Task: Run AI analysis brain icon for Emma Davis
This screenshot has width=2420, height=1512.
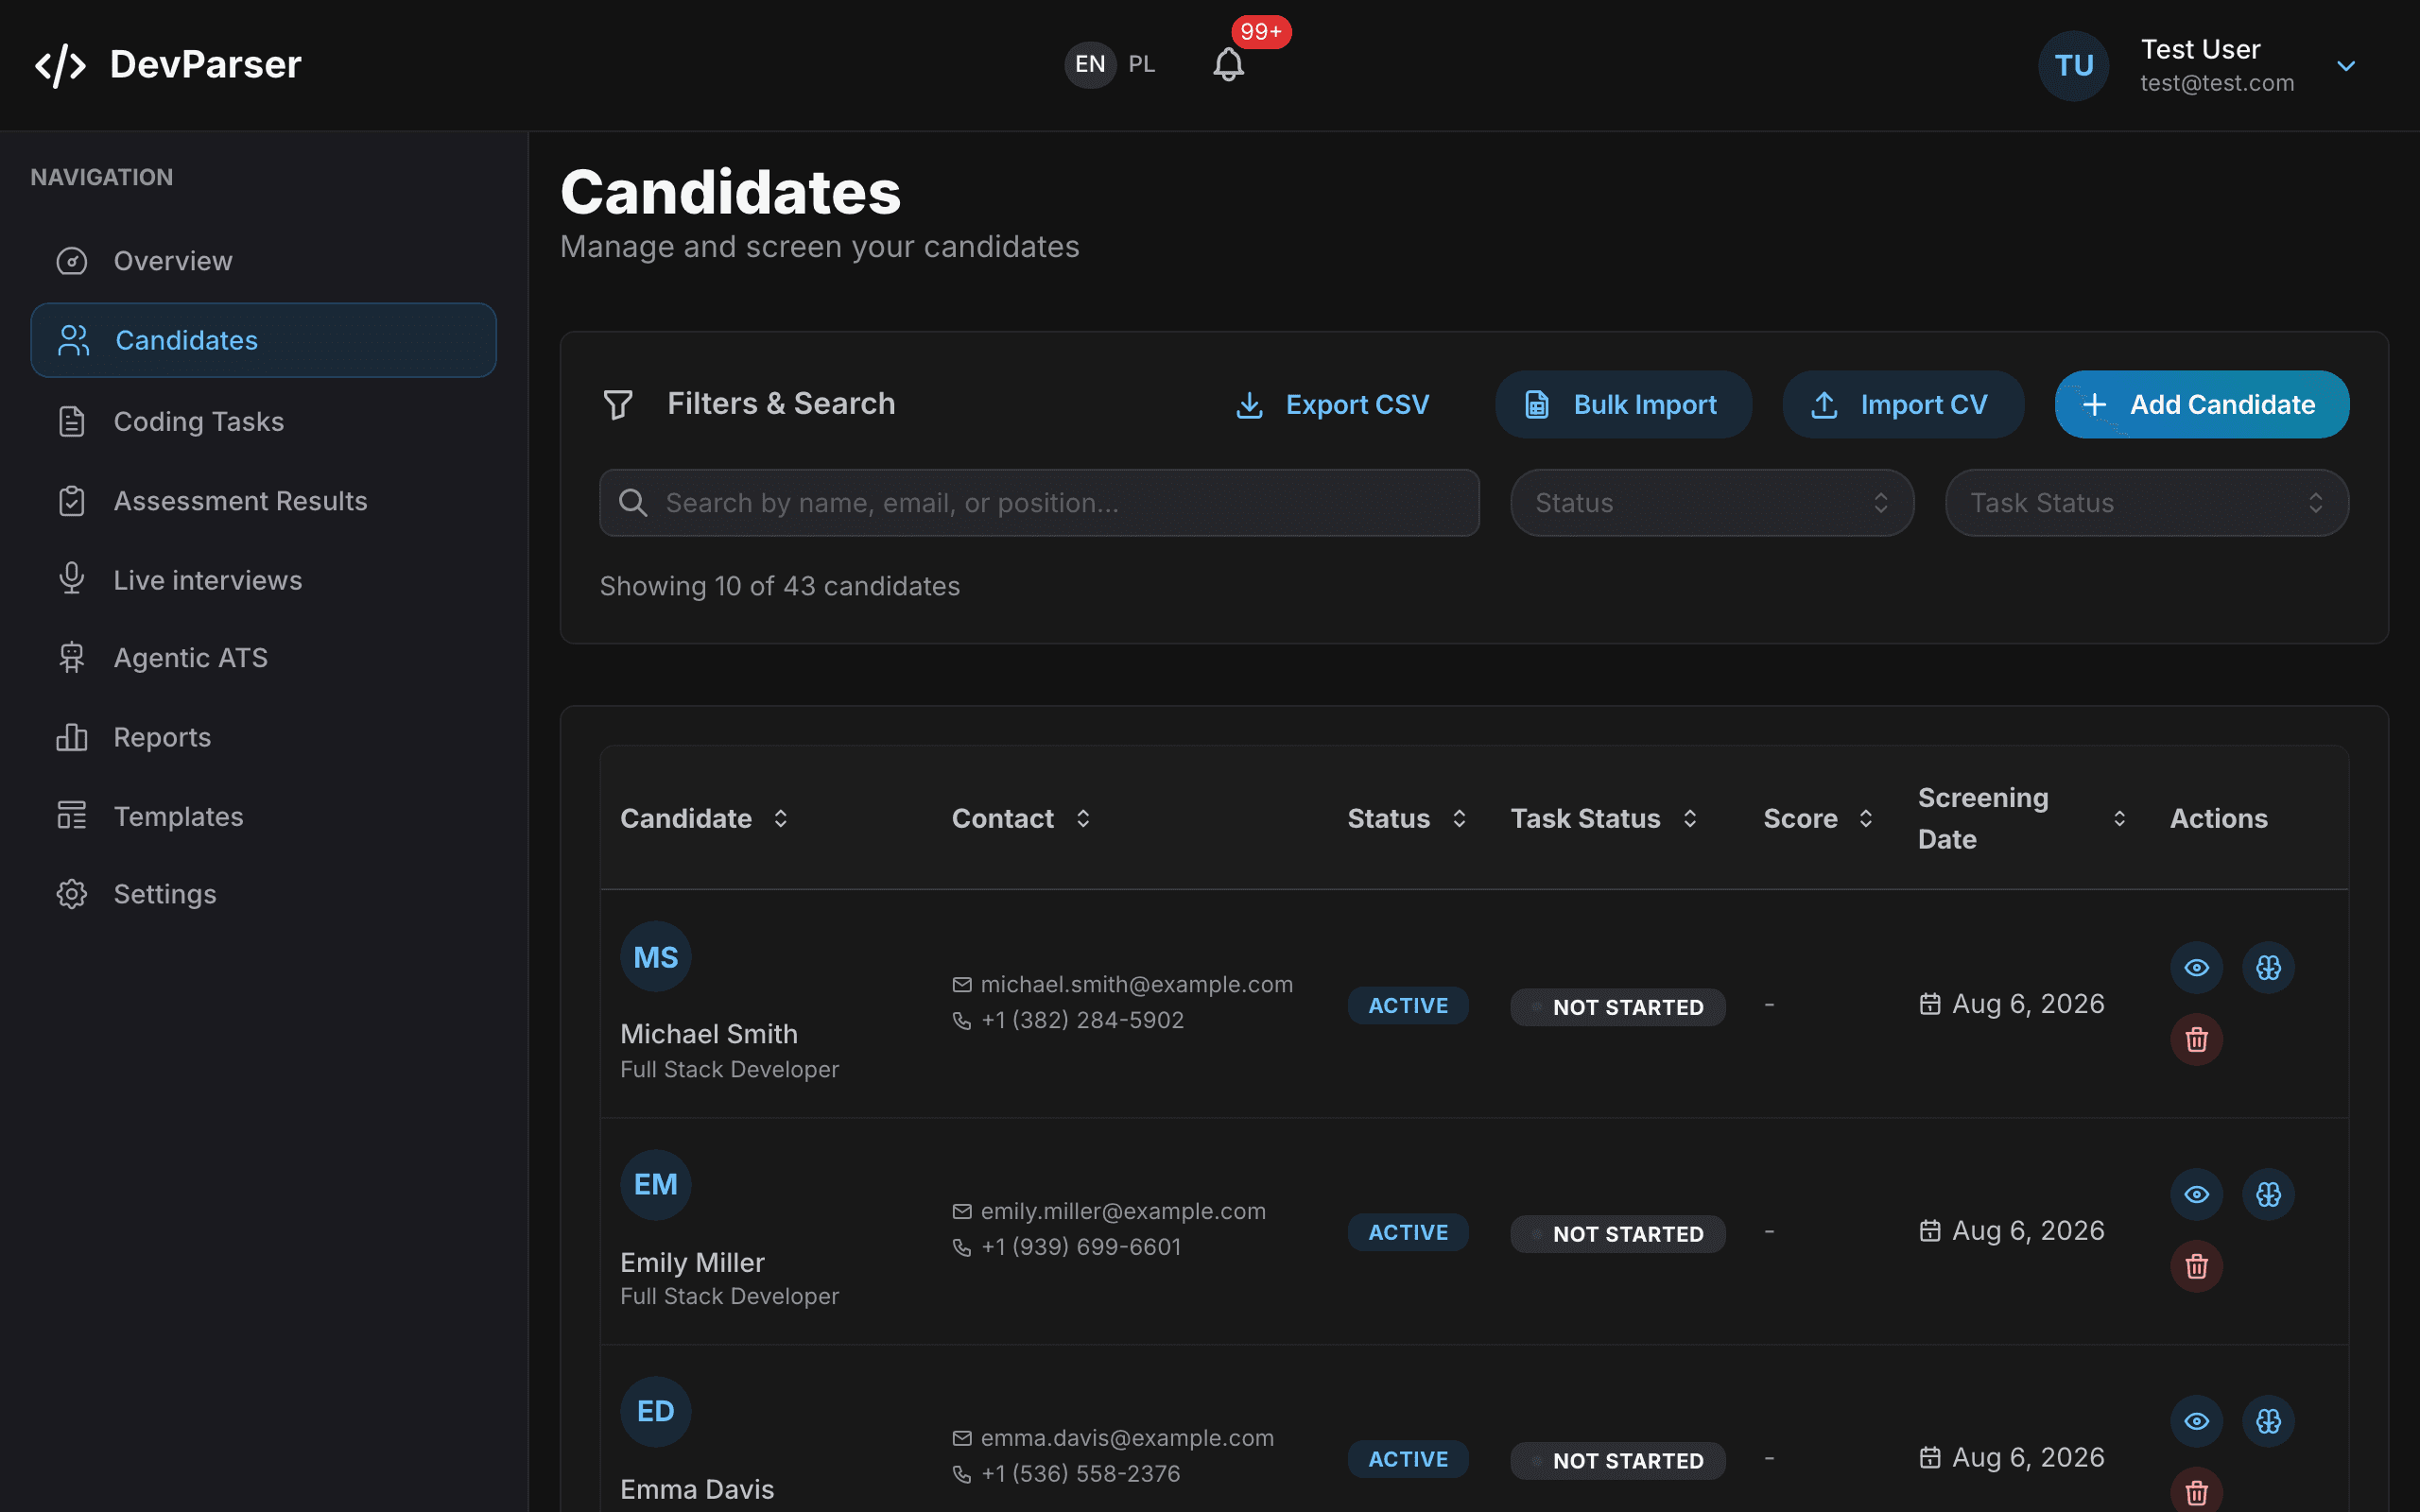Action: pyautogui.click(x=2268, y=1421)
